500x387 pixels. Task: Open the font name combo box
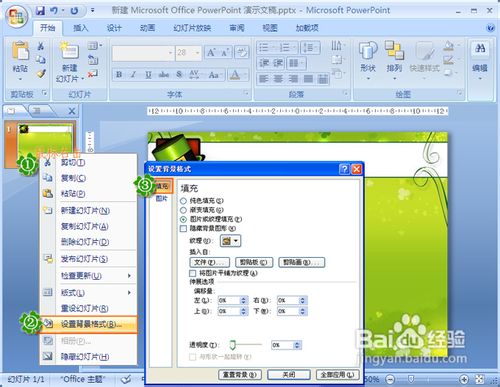coord(143,53)
